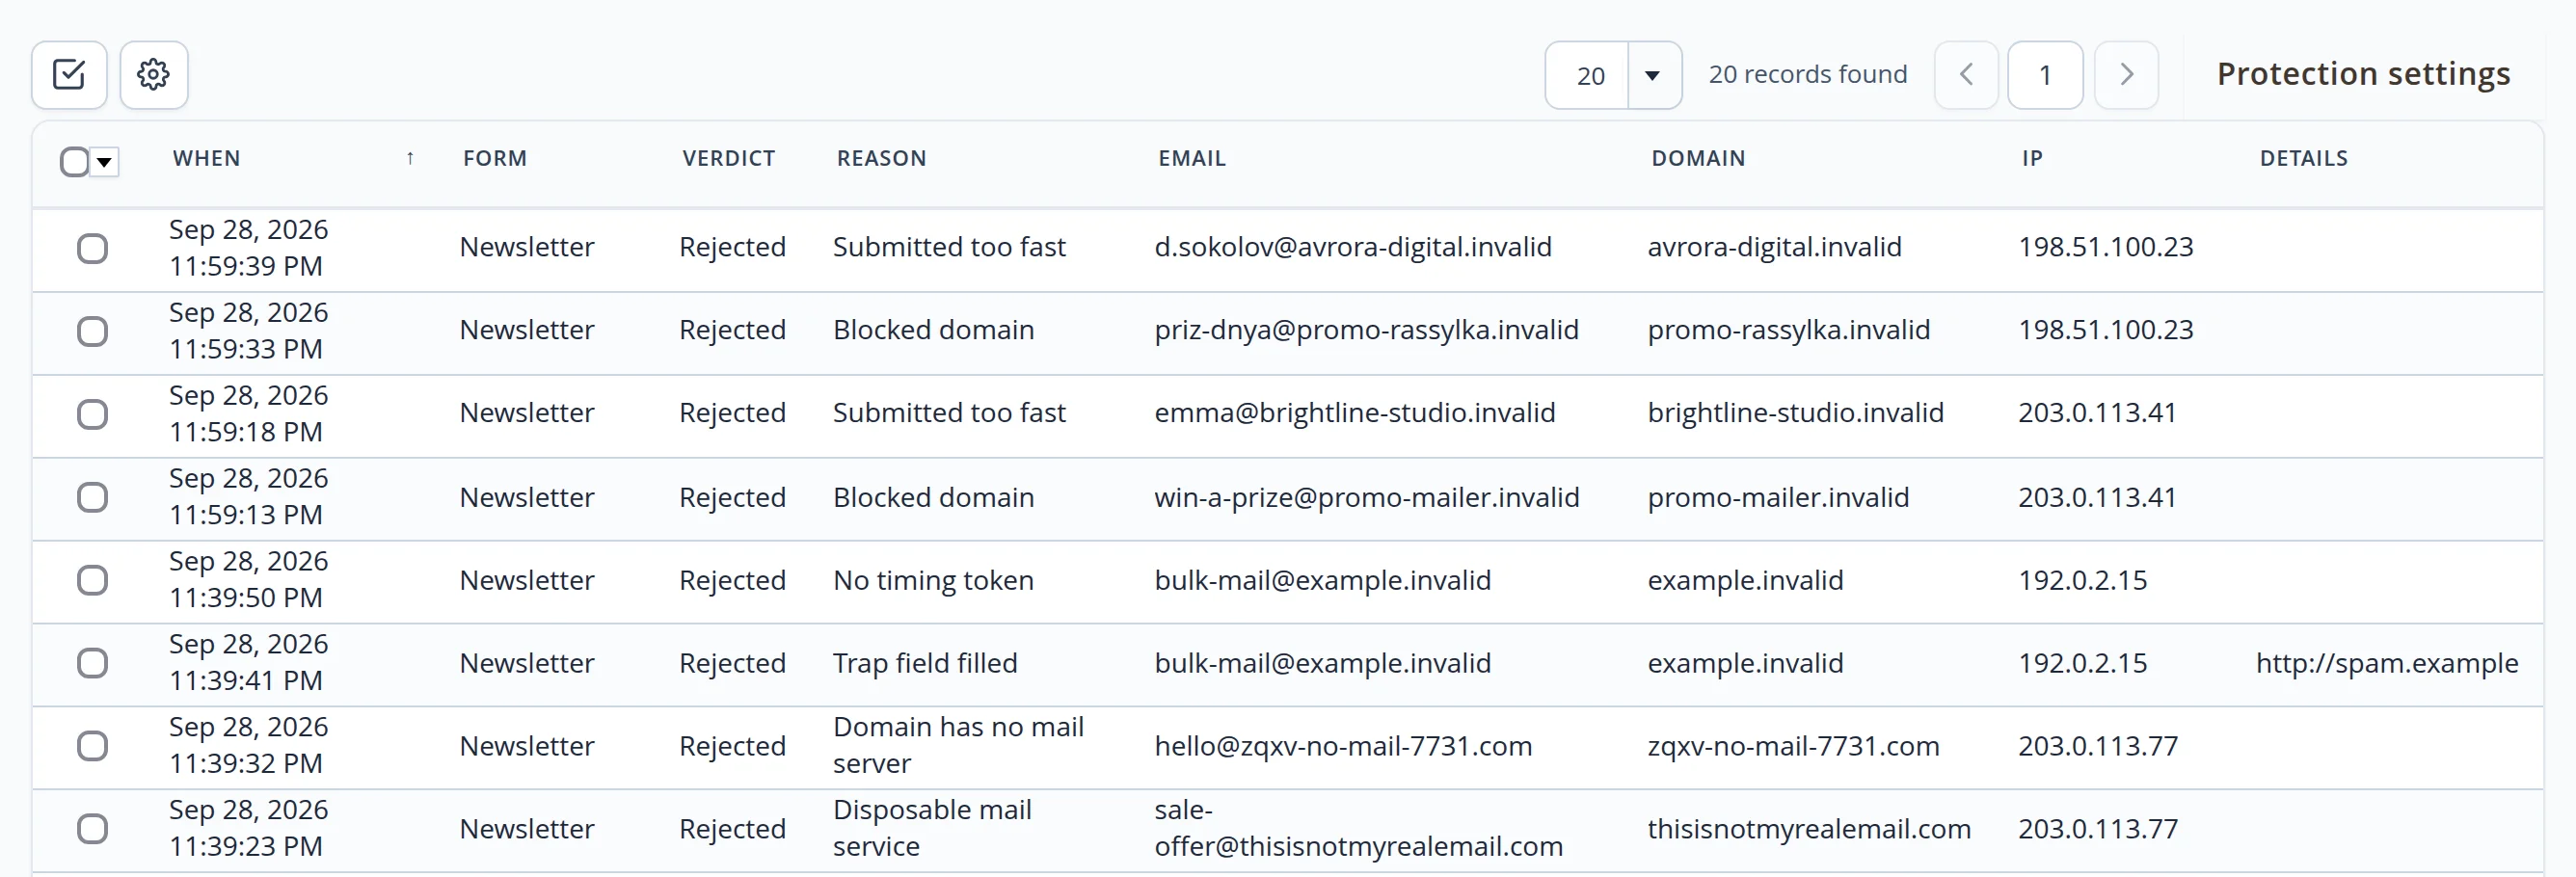Select the row checkbox for 11:59:18 PM
The width and height of the screenshot is (2576, 877).
[93, 414]
